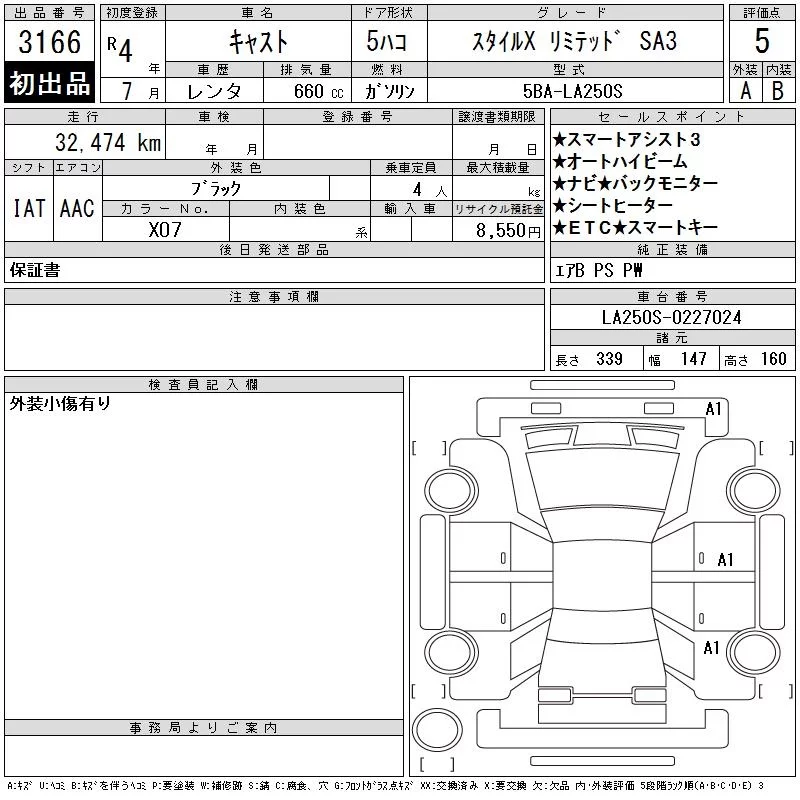The image size is (800, 800).
Task: Click the A1 mark near front right fender
Action: [711, 648]
